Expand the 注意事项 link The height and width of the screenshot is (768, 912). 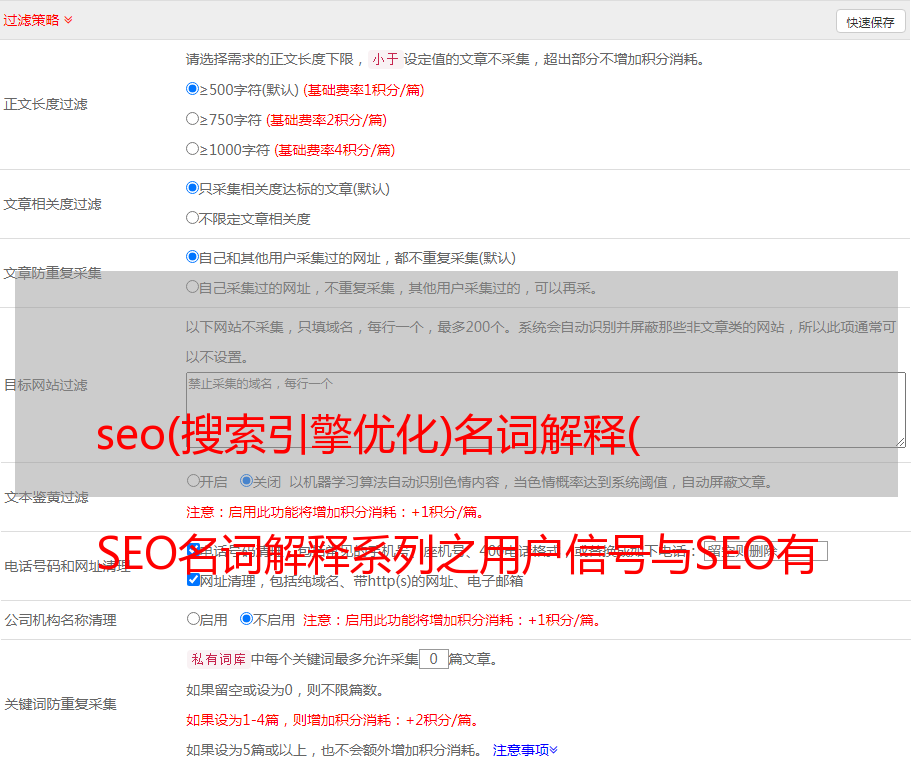(x=525, y=750)
